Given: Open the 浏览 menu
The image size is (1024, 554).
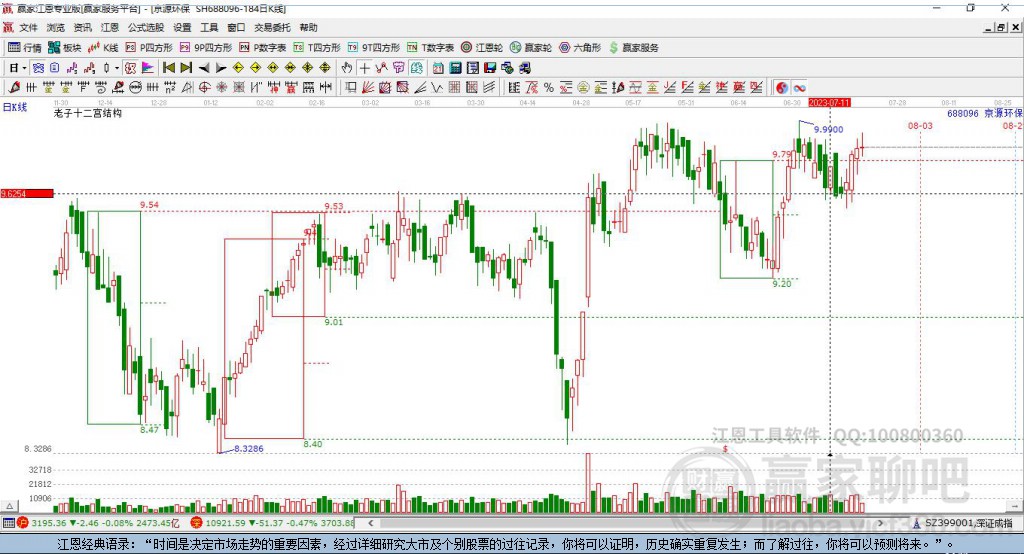Looking at the screenshot, I should click(x=56, y=27).
